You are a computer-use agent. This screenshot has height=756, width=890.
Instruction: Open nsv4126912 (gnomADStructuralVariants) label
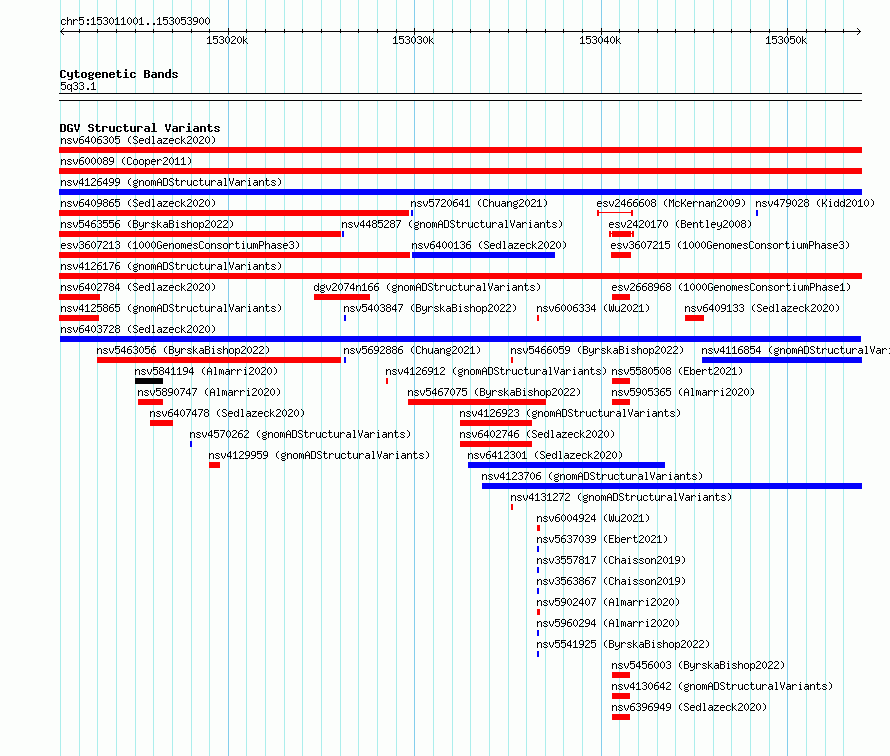pos(496,371)
